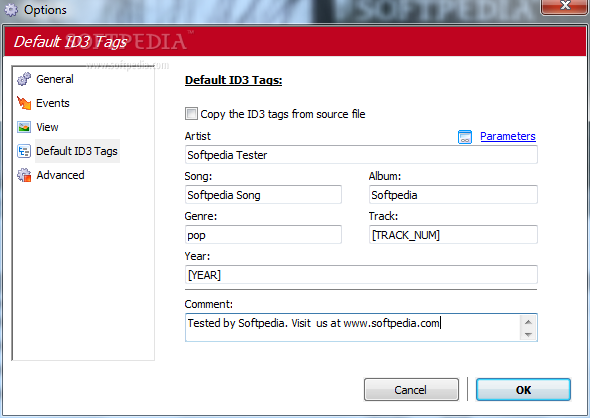
Task: Click the Genre field containing pop
Action: coord(263,235)
